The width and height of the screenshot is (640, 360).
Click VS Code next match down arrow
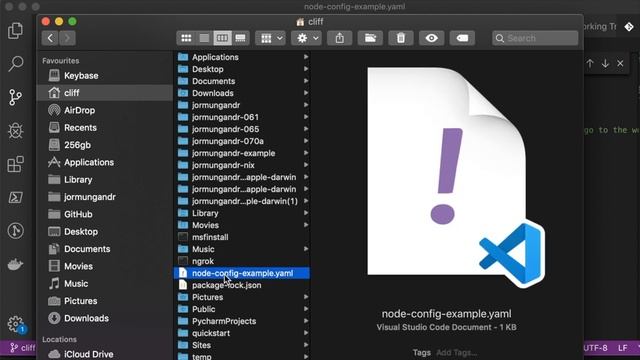(605, 64)
